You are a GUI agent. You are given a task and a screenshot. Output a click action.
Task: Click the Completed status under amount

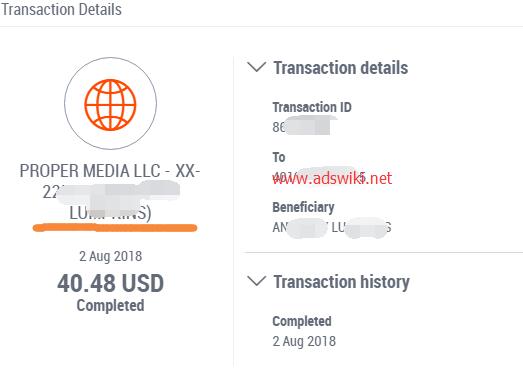(110, 305)
